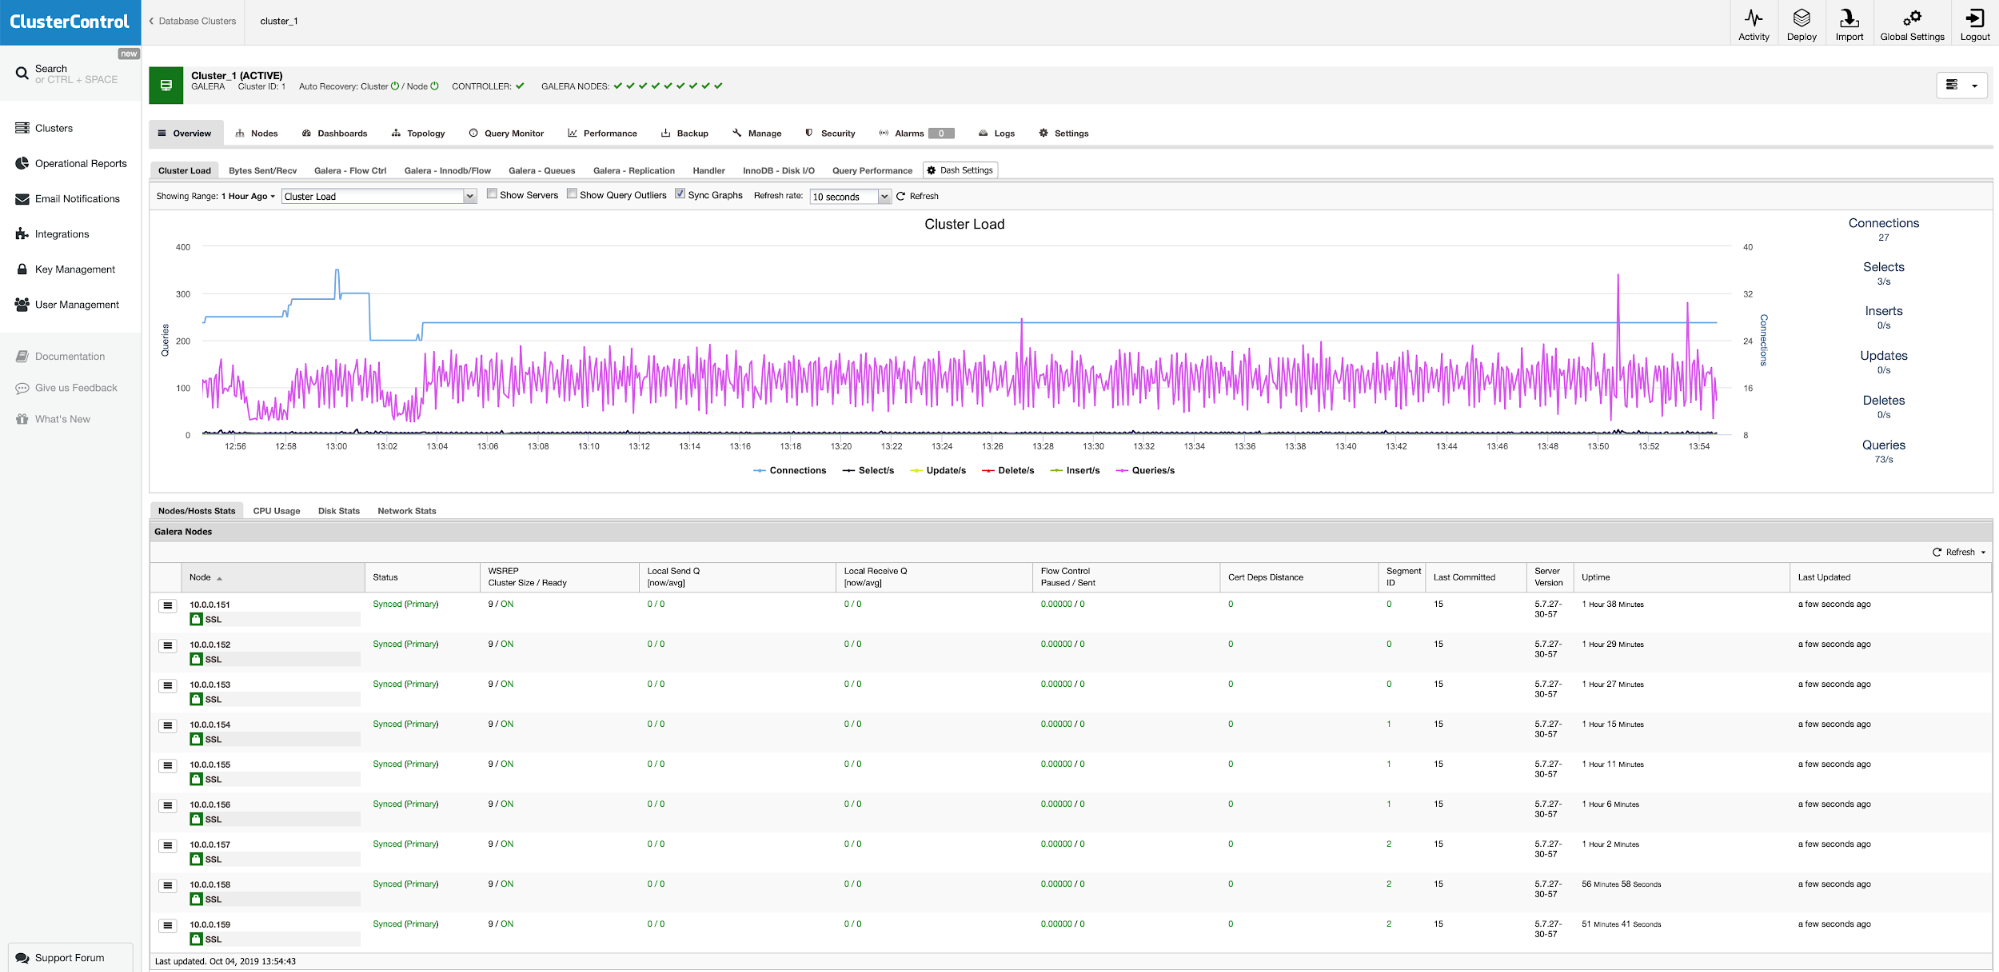Toggle the Sync Graphs checkbox
Viewport: 1999px width, 972px height.
click(680, 194)
